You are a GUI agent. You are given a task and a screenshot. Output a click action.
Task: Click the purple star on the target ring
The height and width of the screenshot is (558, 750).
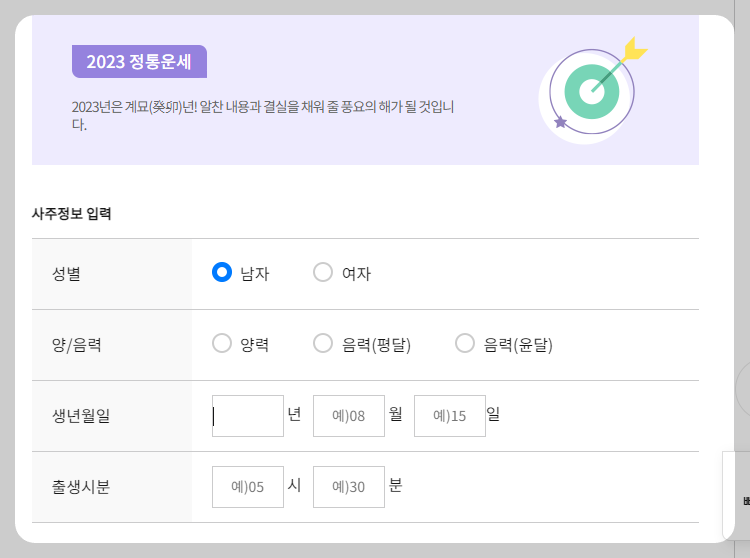click(x=560, y=122)
